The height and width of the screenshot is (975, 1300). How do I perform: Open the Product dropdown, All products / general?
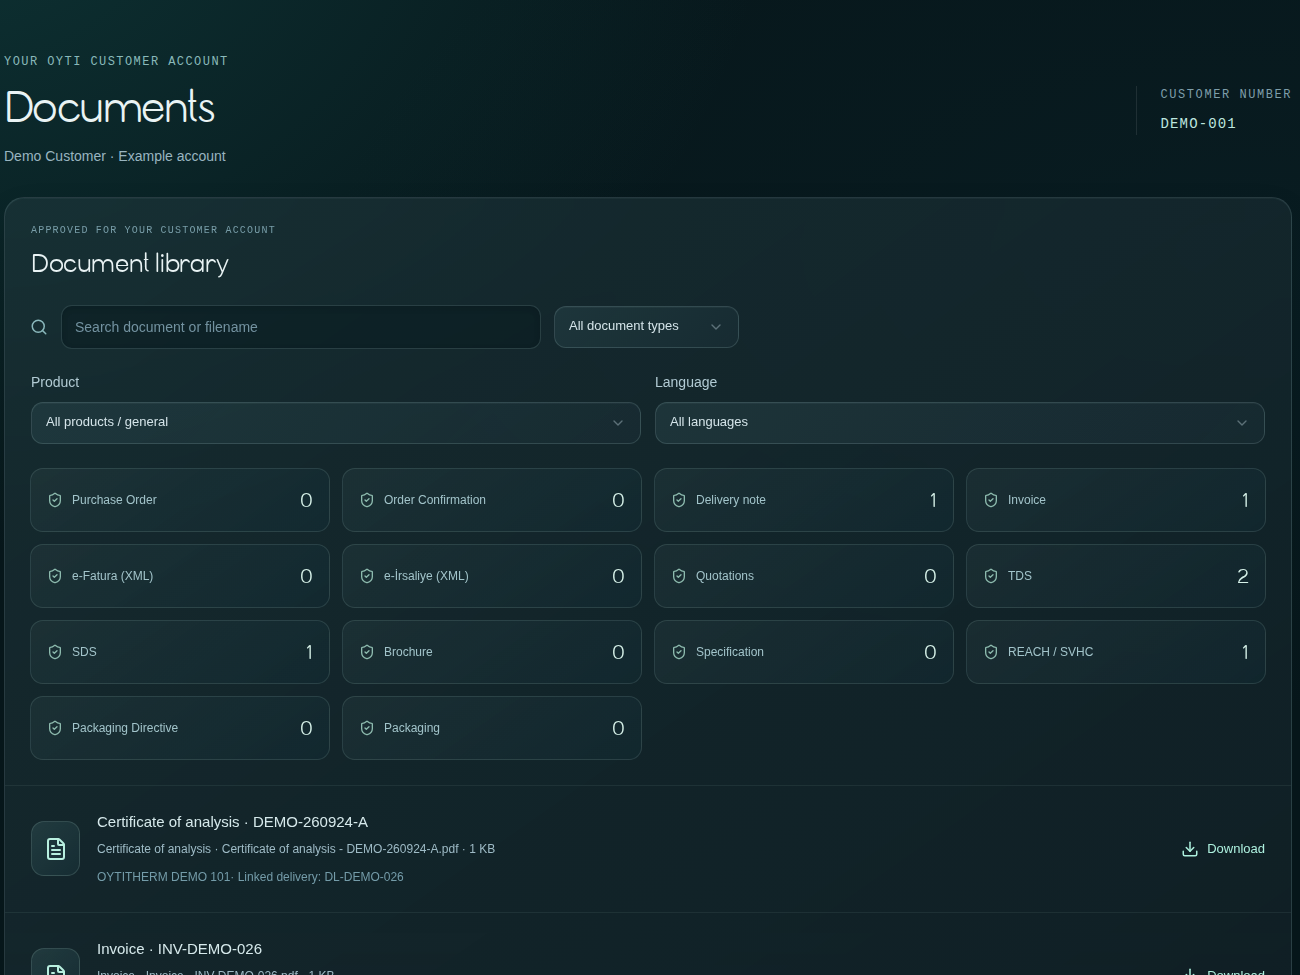pos(336,423)
